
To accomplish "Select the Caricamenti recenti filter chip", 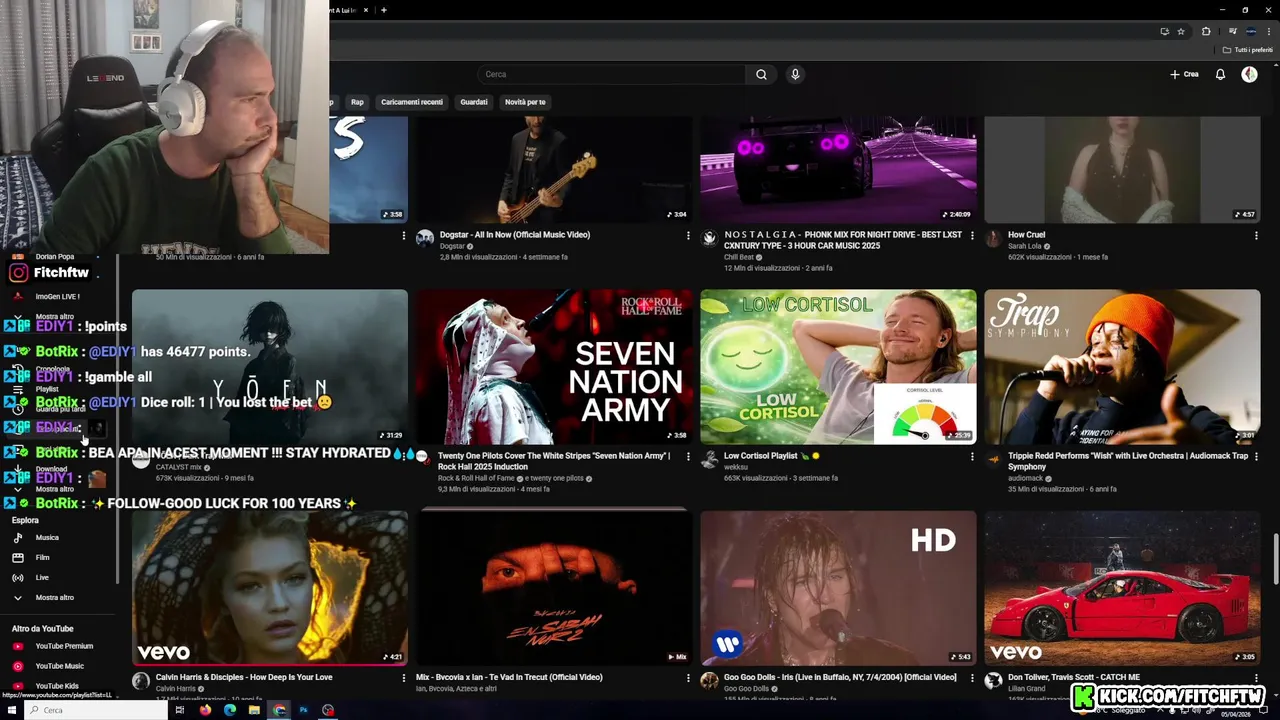I will pos(412,102).
